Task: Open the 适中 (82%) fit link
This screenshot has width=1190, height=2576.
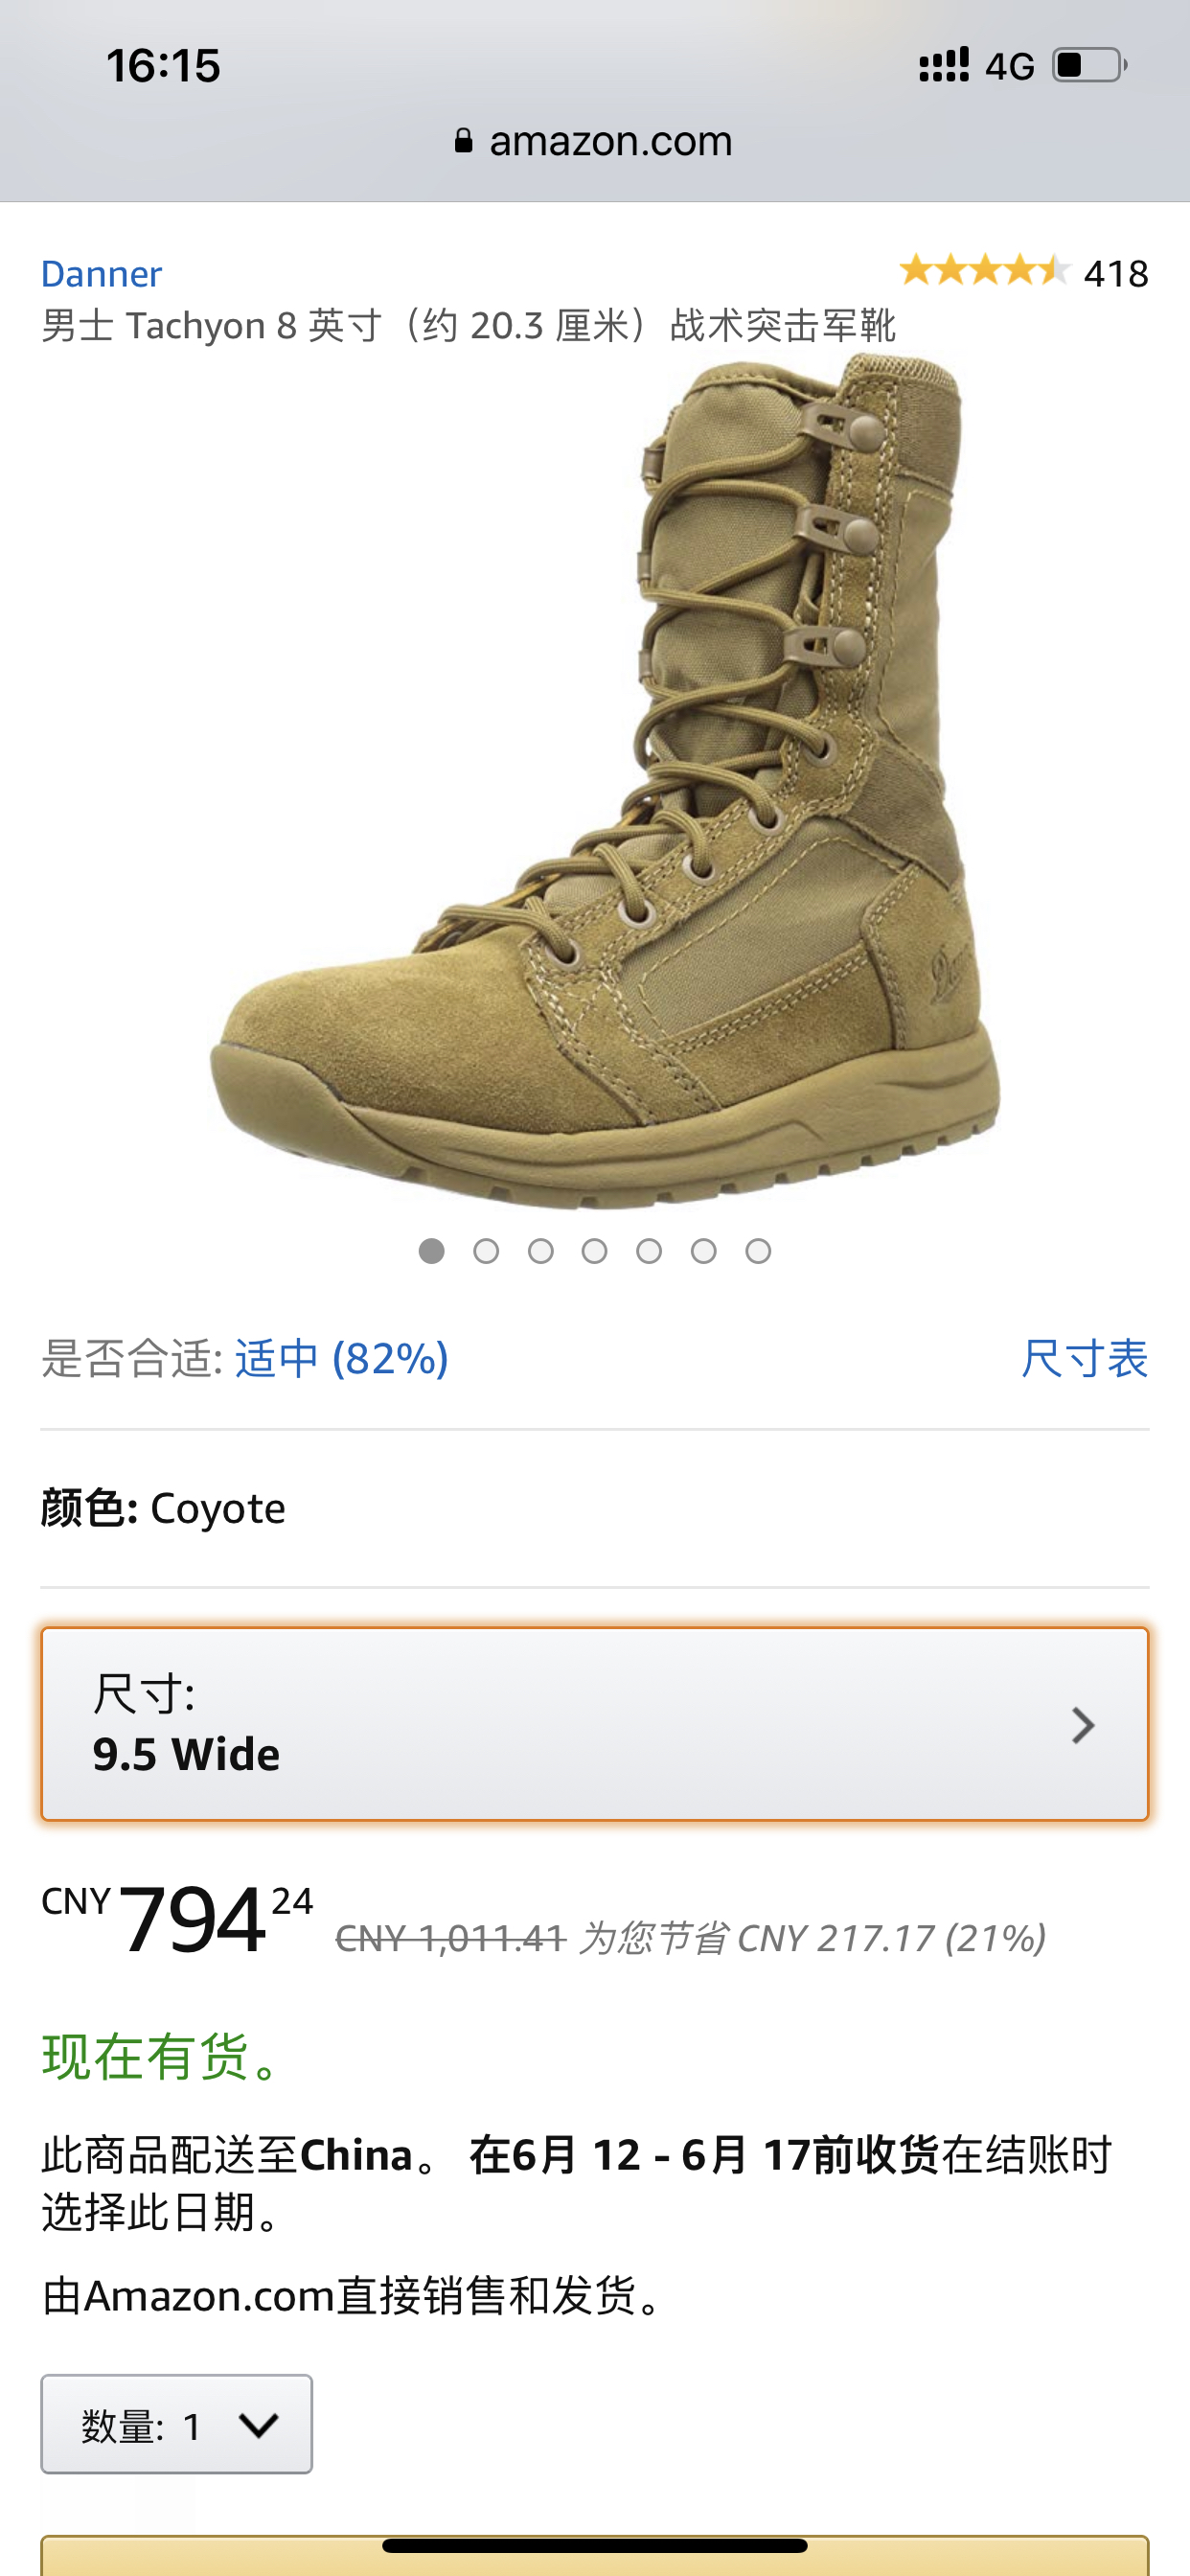Action: coord(342,1358)
